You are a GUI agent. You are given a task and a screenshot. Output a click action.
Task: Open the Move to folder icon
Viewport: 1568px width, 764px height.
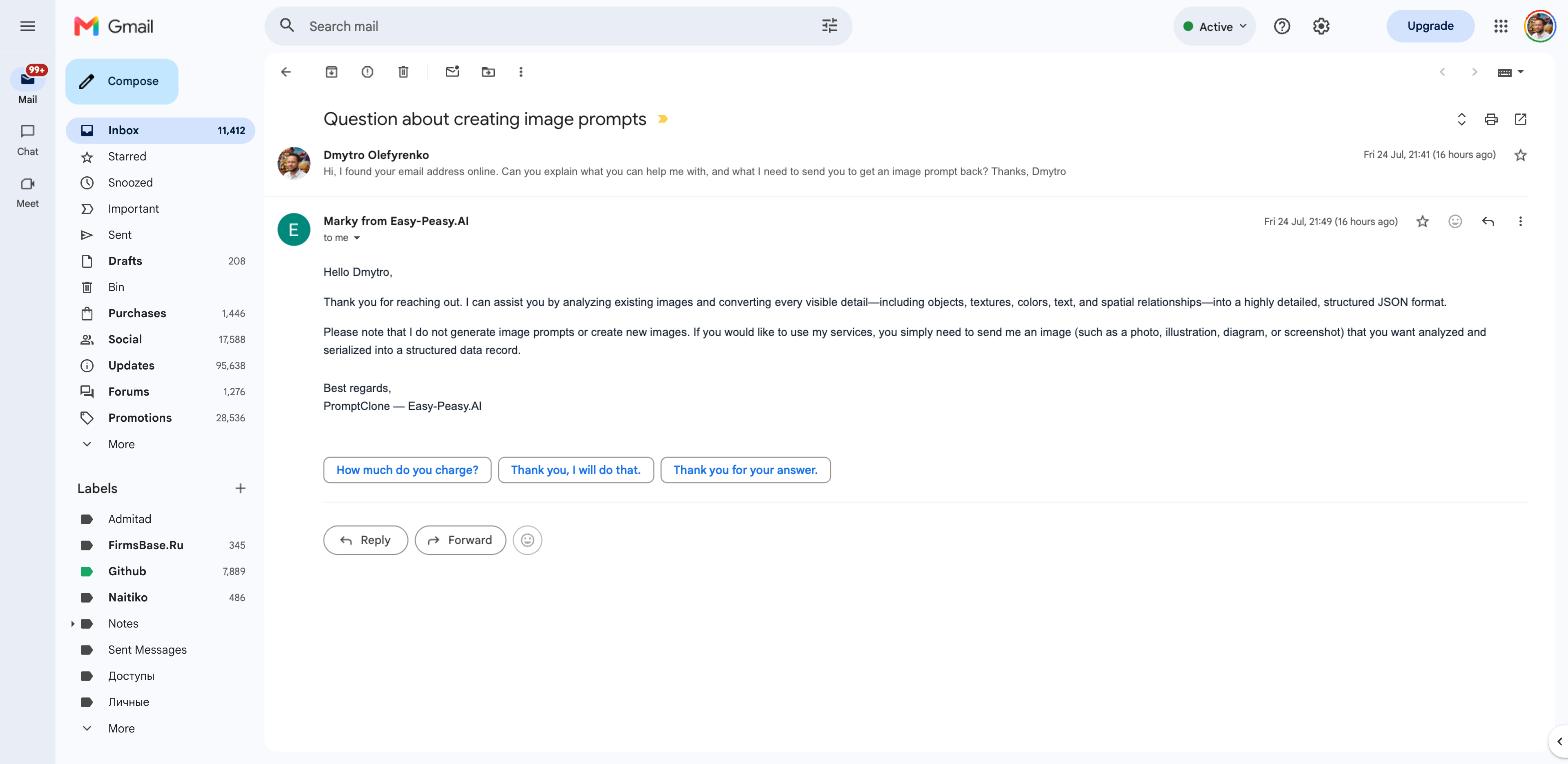[x=488, y=72]
